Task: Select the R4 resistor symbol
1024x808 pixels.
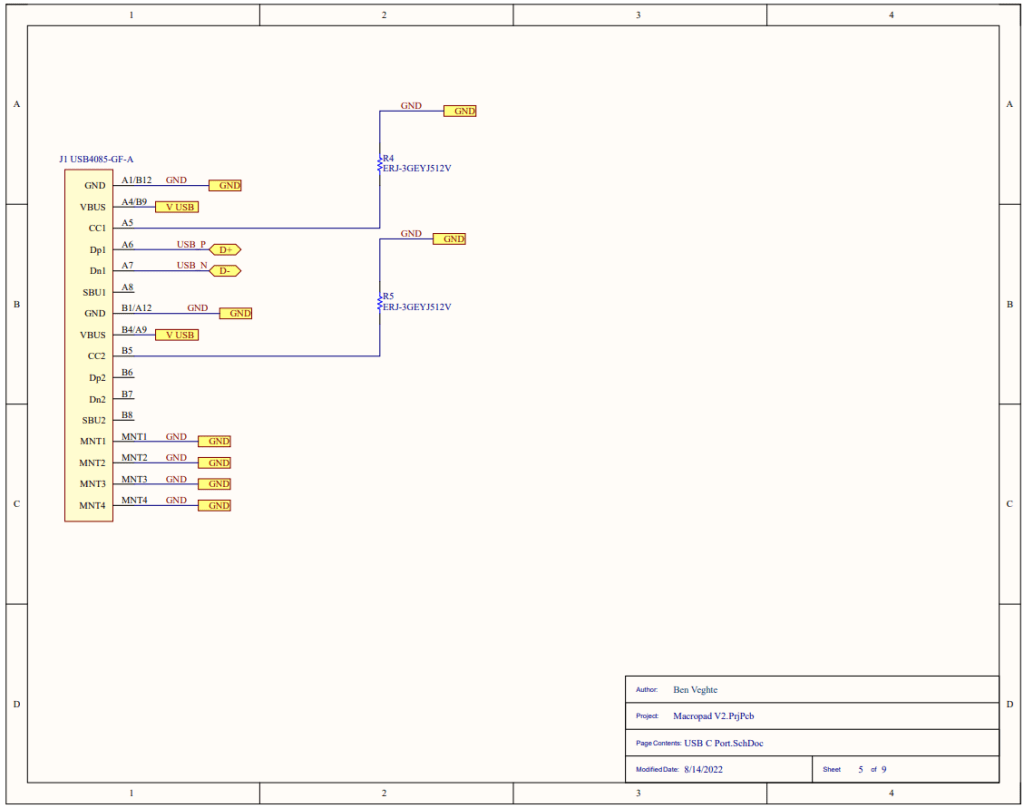Action: pos(380,164)
